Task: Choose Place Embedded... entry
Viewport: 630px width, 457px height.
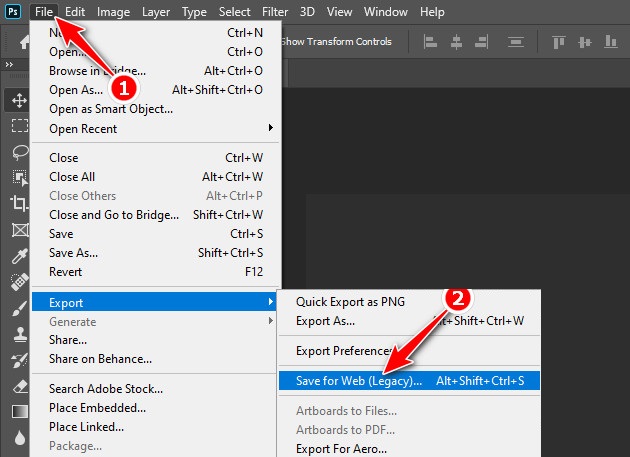Action: point(155,408)
